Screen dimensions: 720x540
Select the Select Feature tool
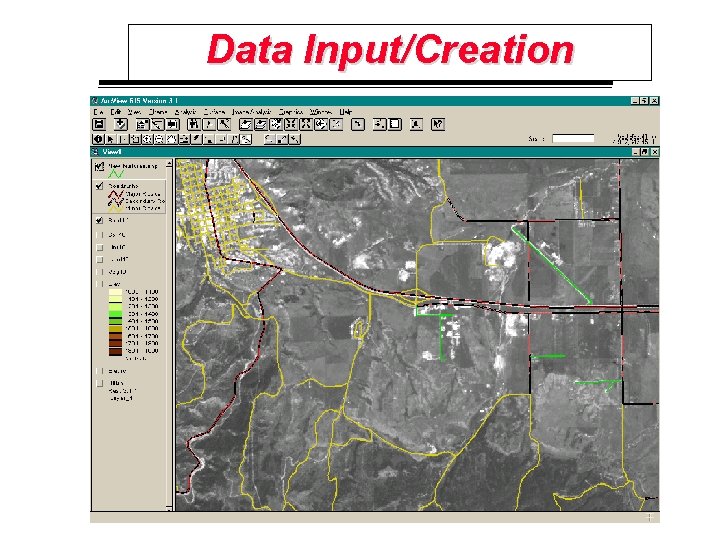(135, 139)
